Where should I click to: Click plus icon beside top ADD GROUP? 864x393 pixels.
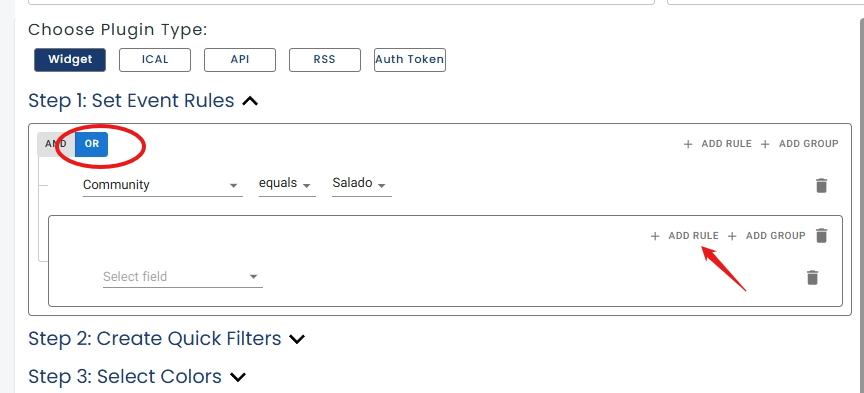click(x=765, y=144)
